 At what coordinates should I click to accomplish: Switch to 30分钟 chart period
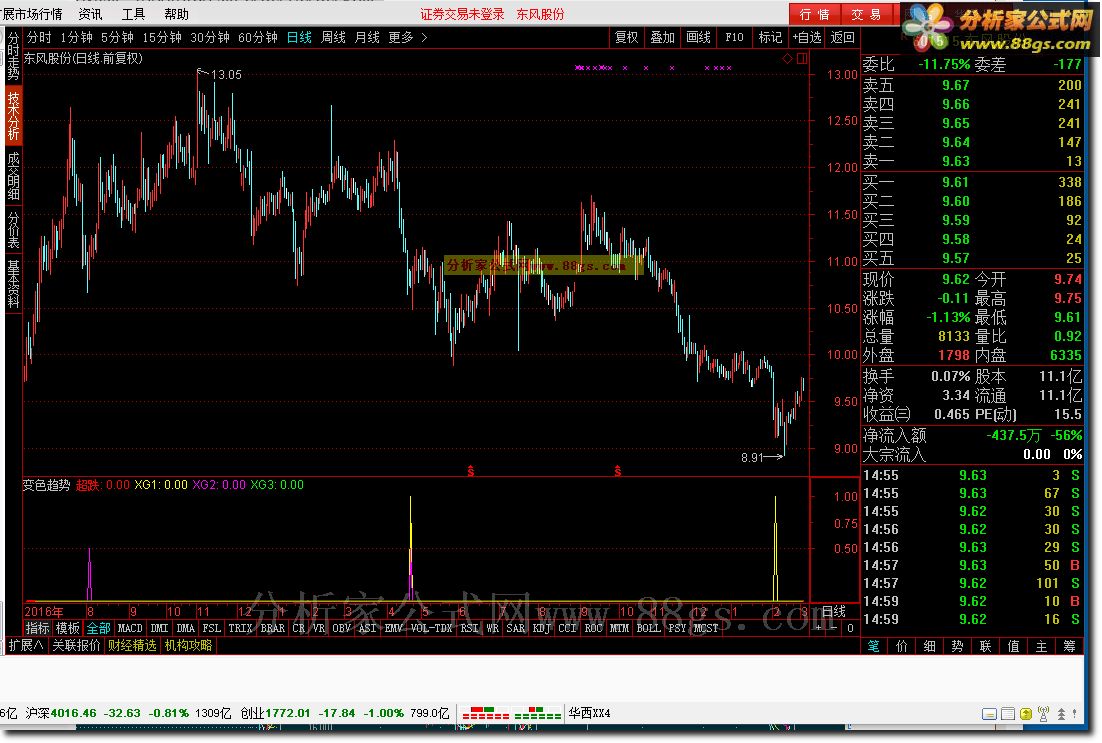[209, 37]
